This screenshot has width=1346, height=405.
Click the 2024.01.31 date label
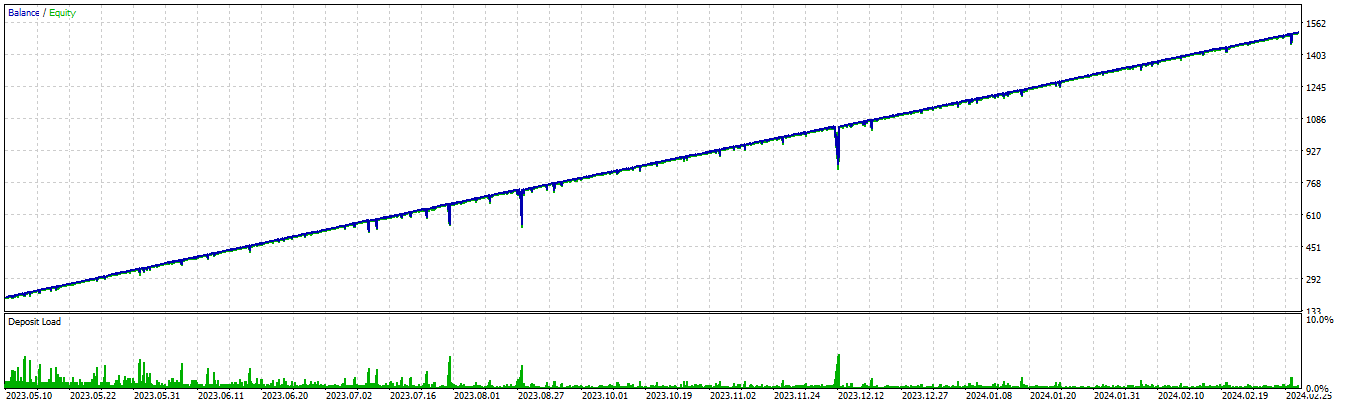1117,397
